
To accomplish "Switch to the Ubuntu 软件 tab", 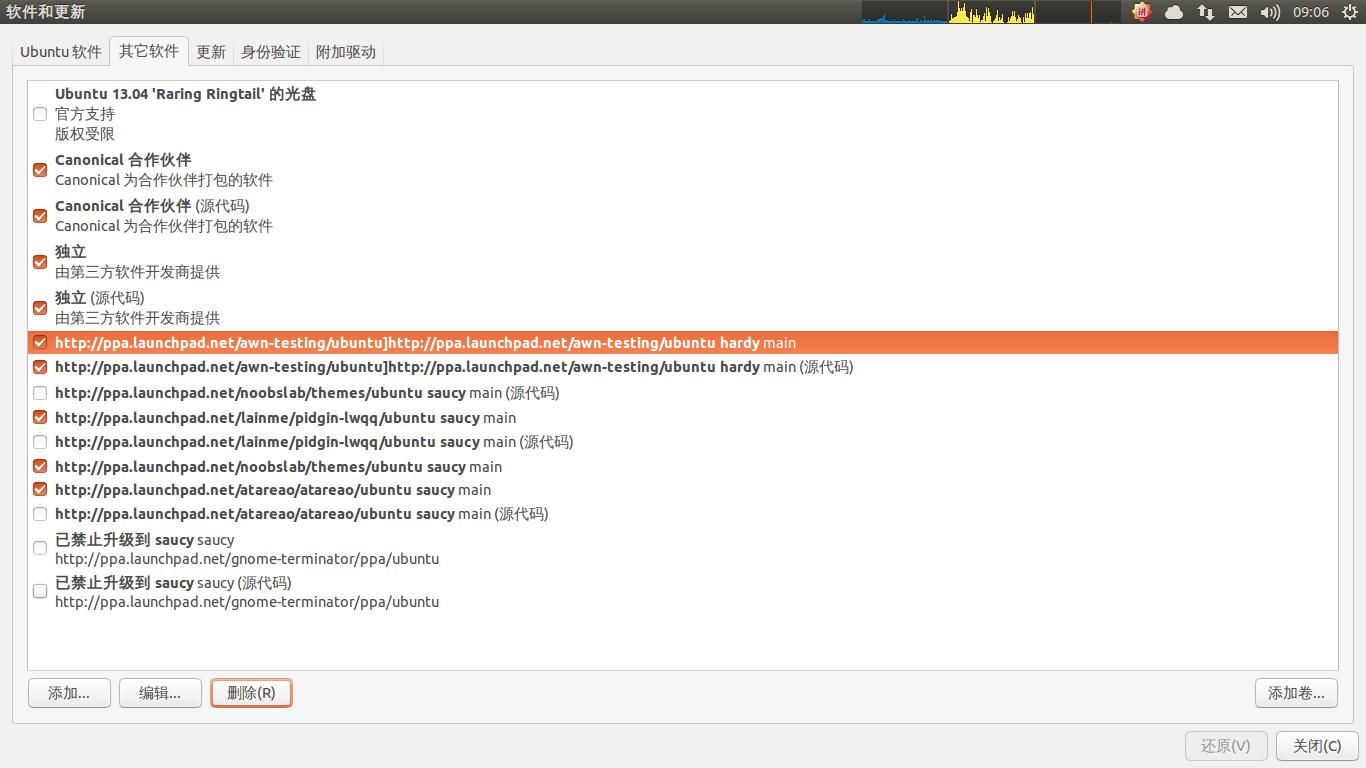I will pyautogui.click(x=61, y=52).
